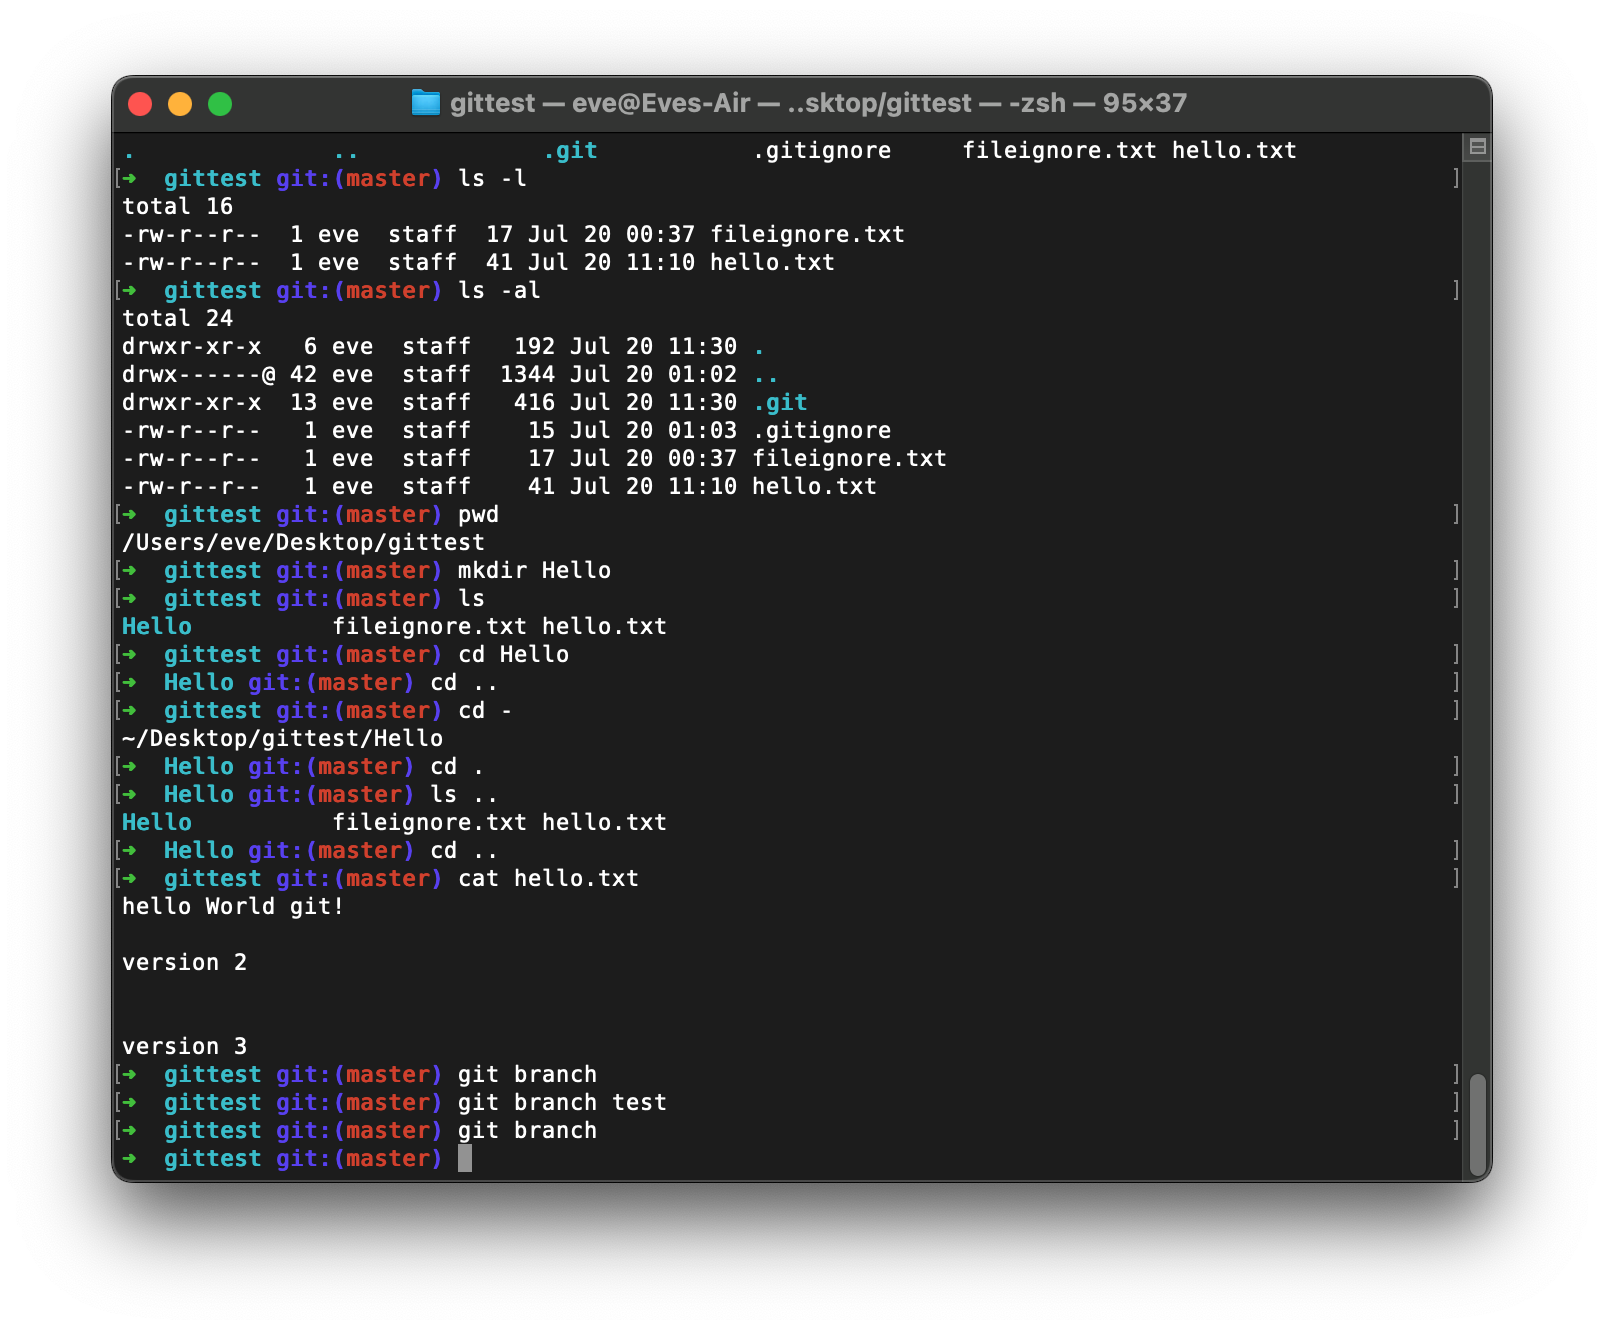Click 'fileignore.txt' in the top line of the terminal
The width and height of the screenshot is (1604, 1330).
[x=1059, y=150]
